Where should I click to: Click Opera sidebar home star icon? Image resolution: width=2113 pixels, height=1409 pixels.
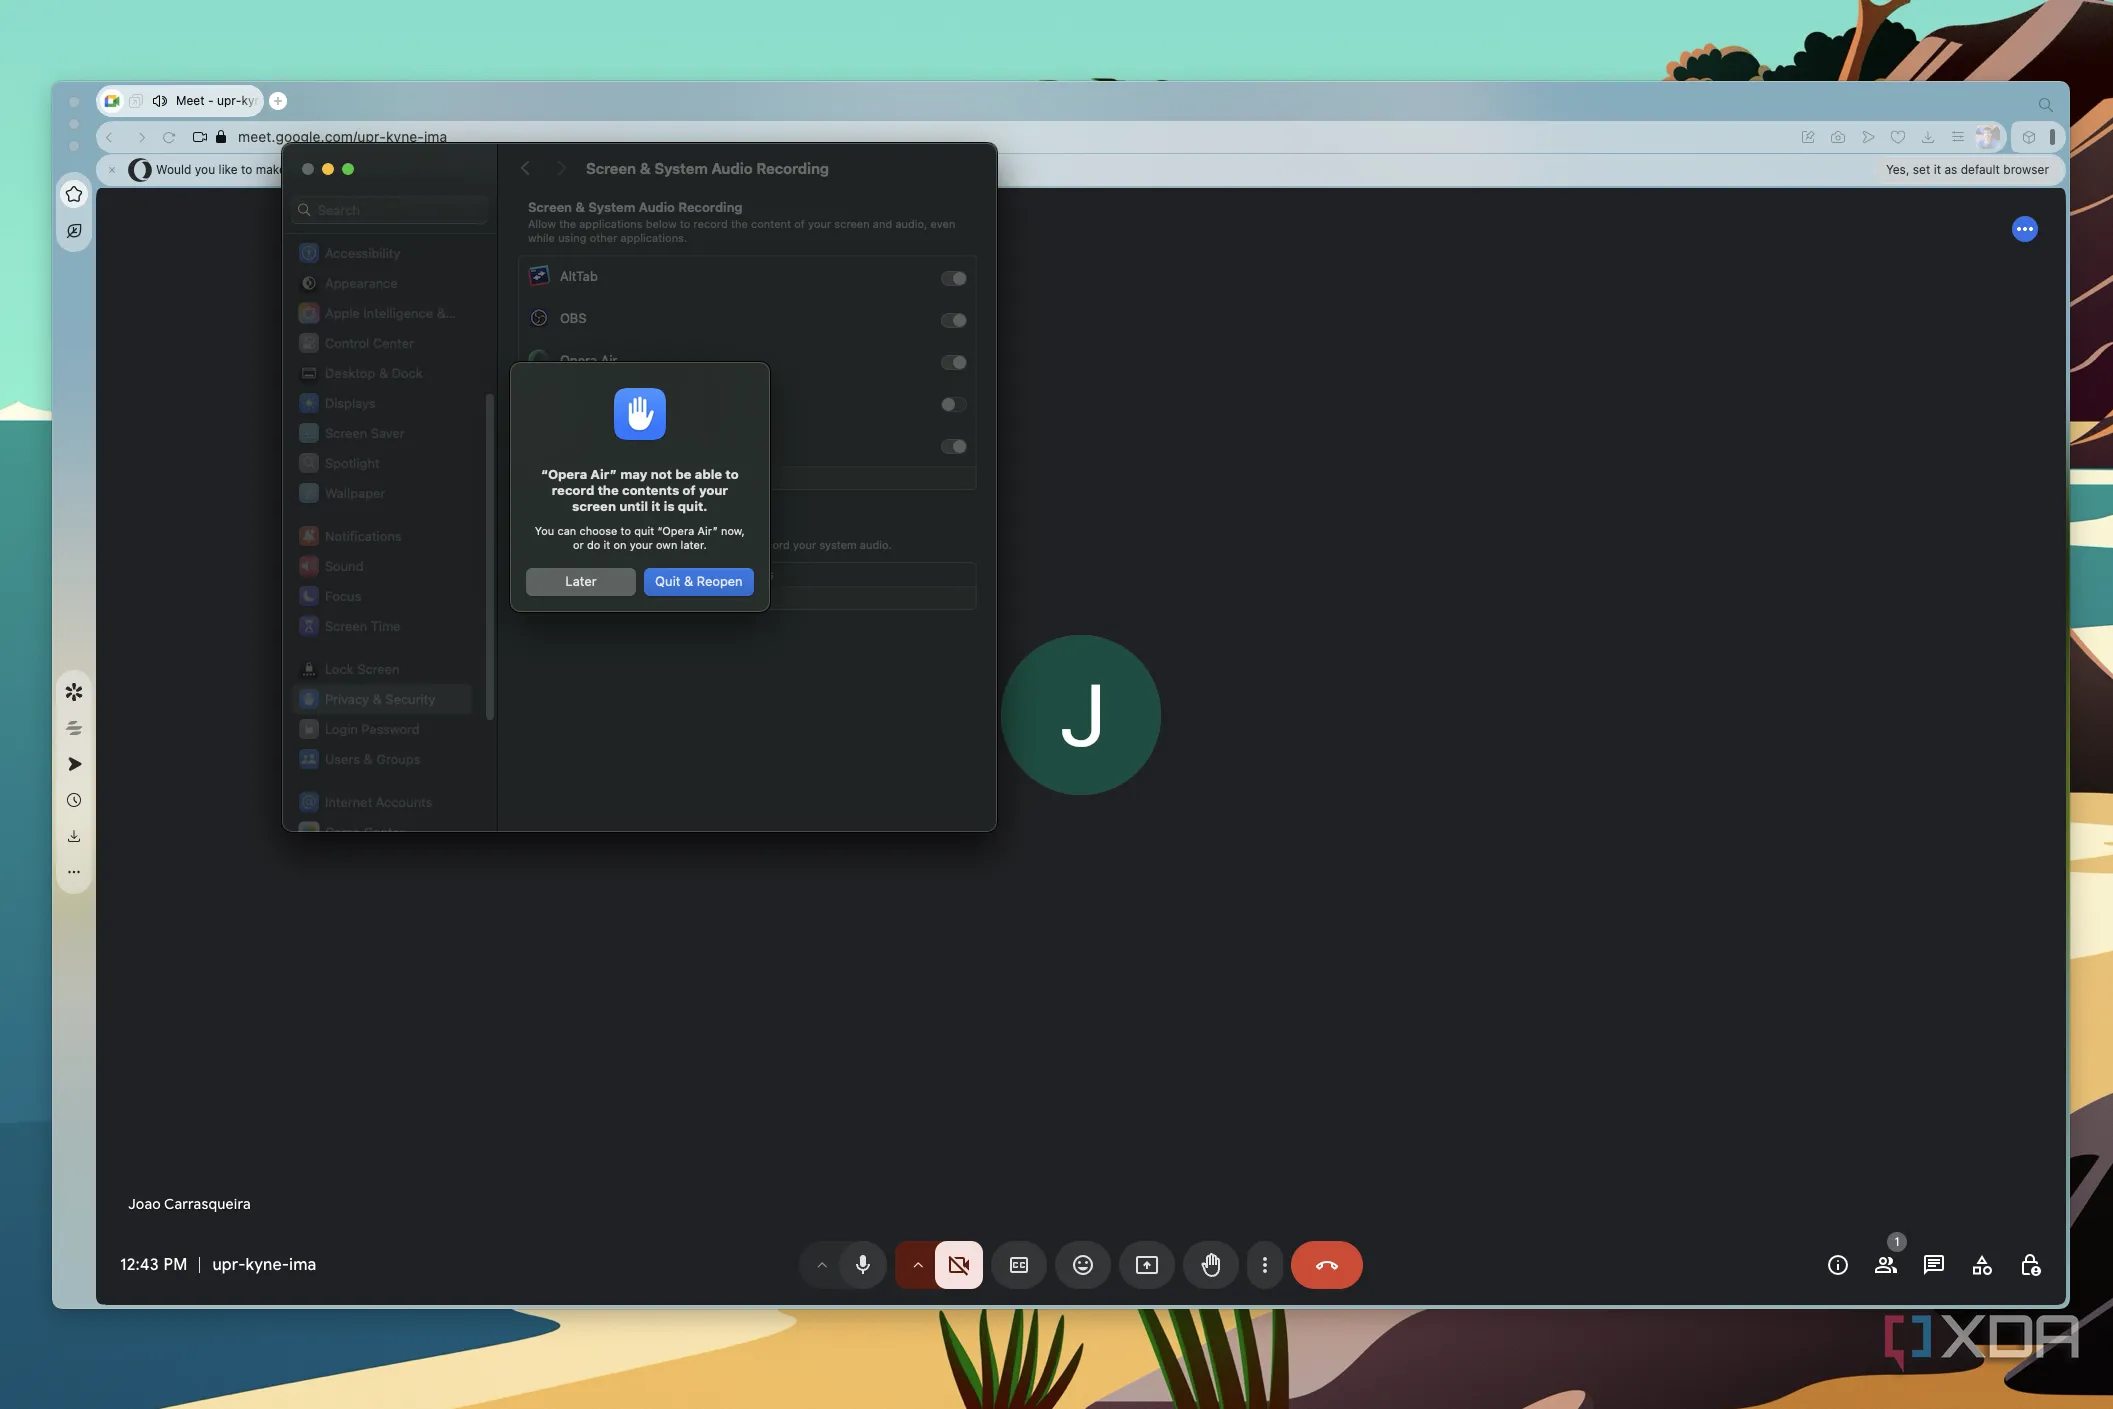74,194
